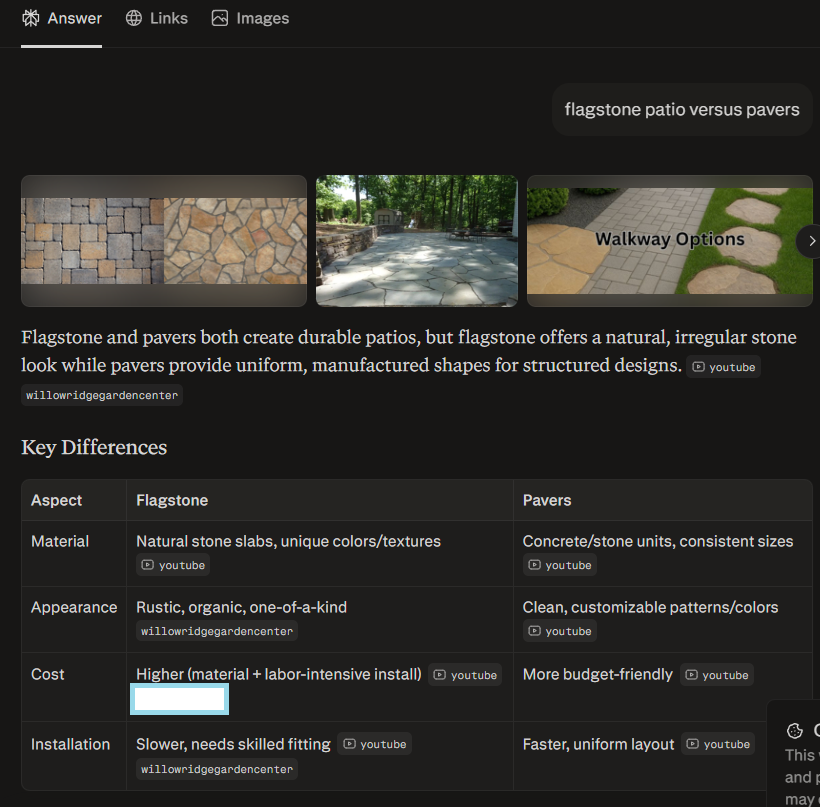Open the Walkway Options image
The width and height of the screenshot is (820, 807).
pyautogui.click(x=668, y=241)
